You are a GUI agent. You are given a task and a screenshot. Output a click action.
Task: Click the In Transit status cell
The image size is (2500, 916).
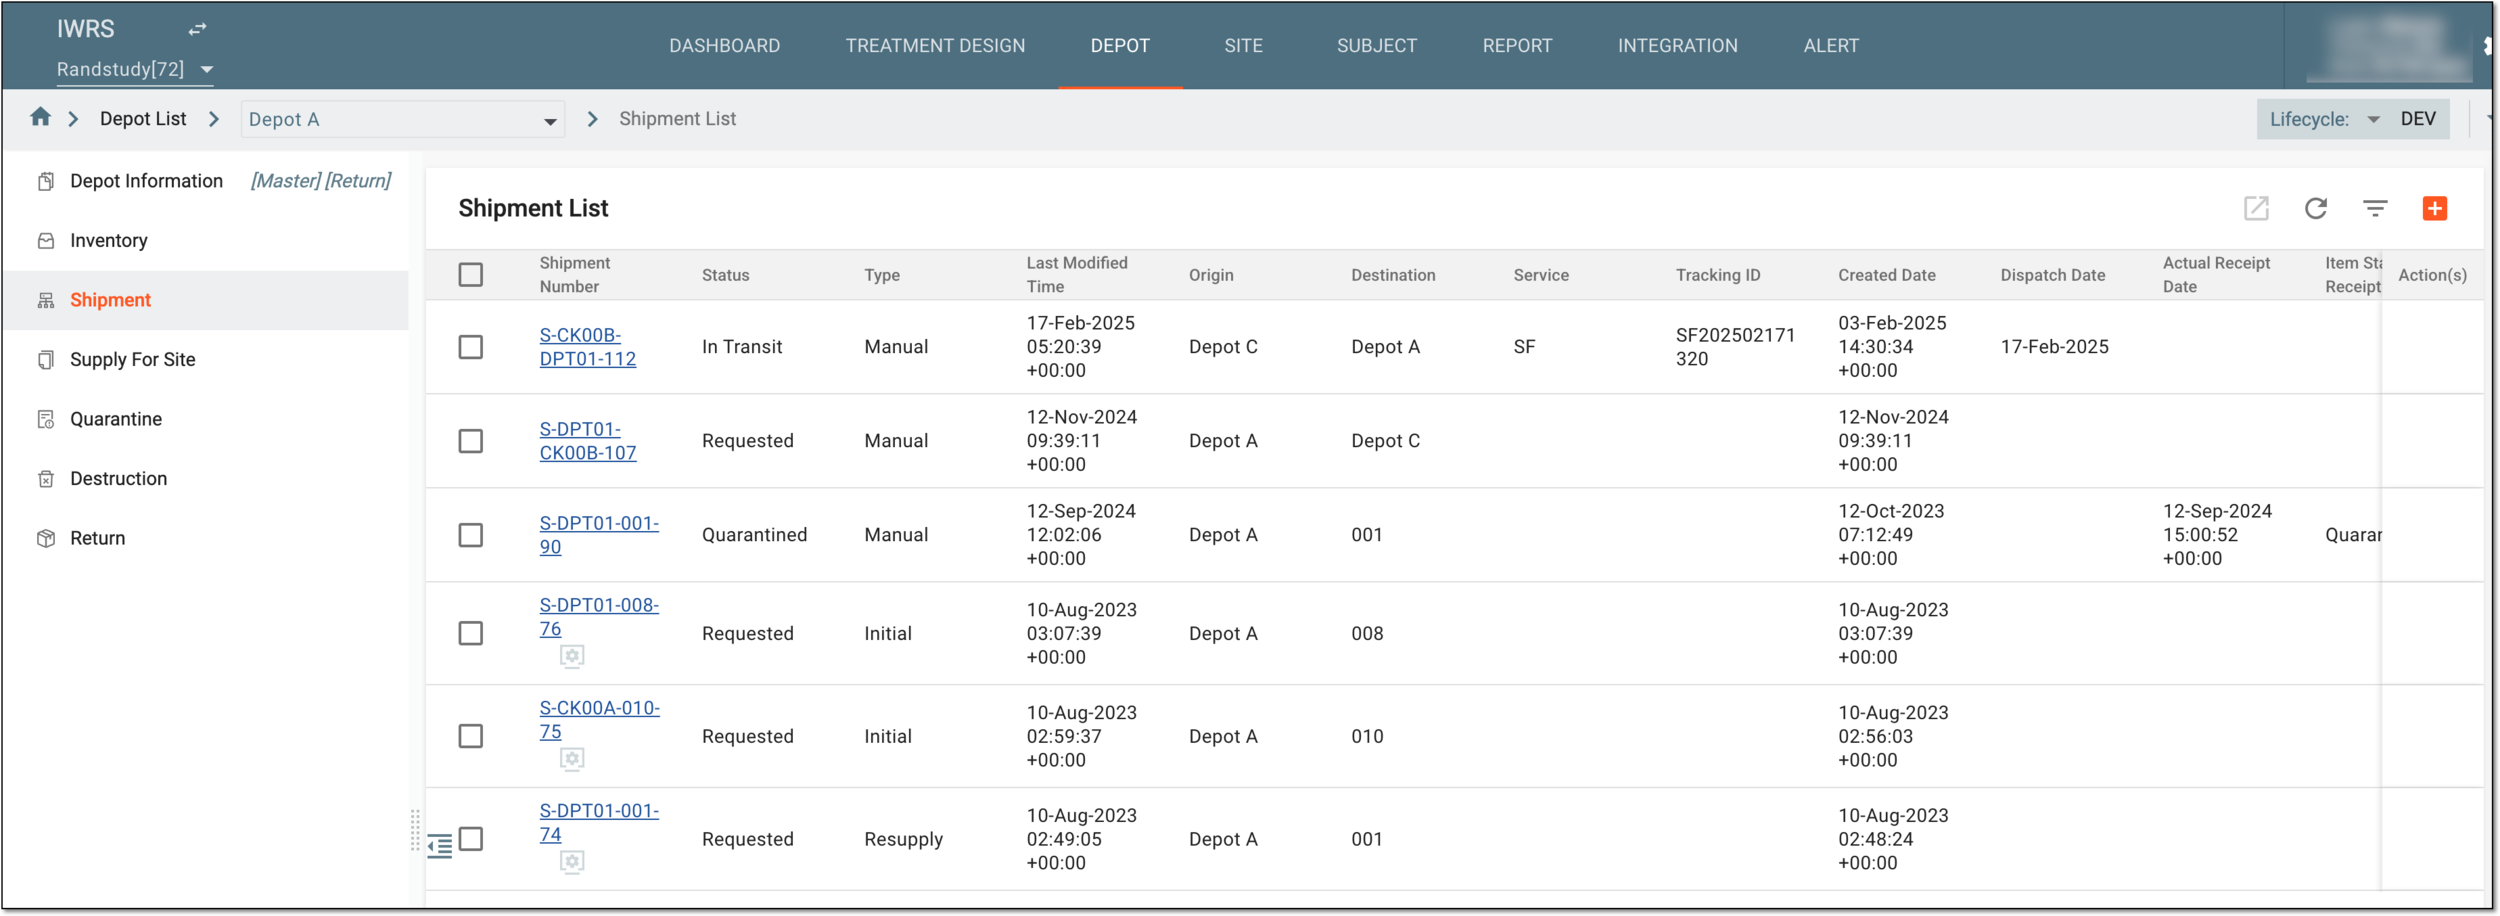pos(742,347)
